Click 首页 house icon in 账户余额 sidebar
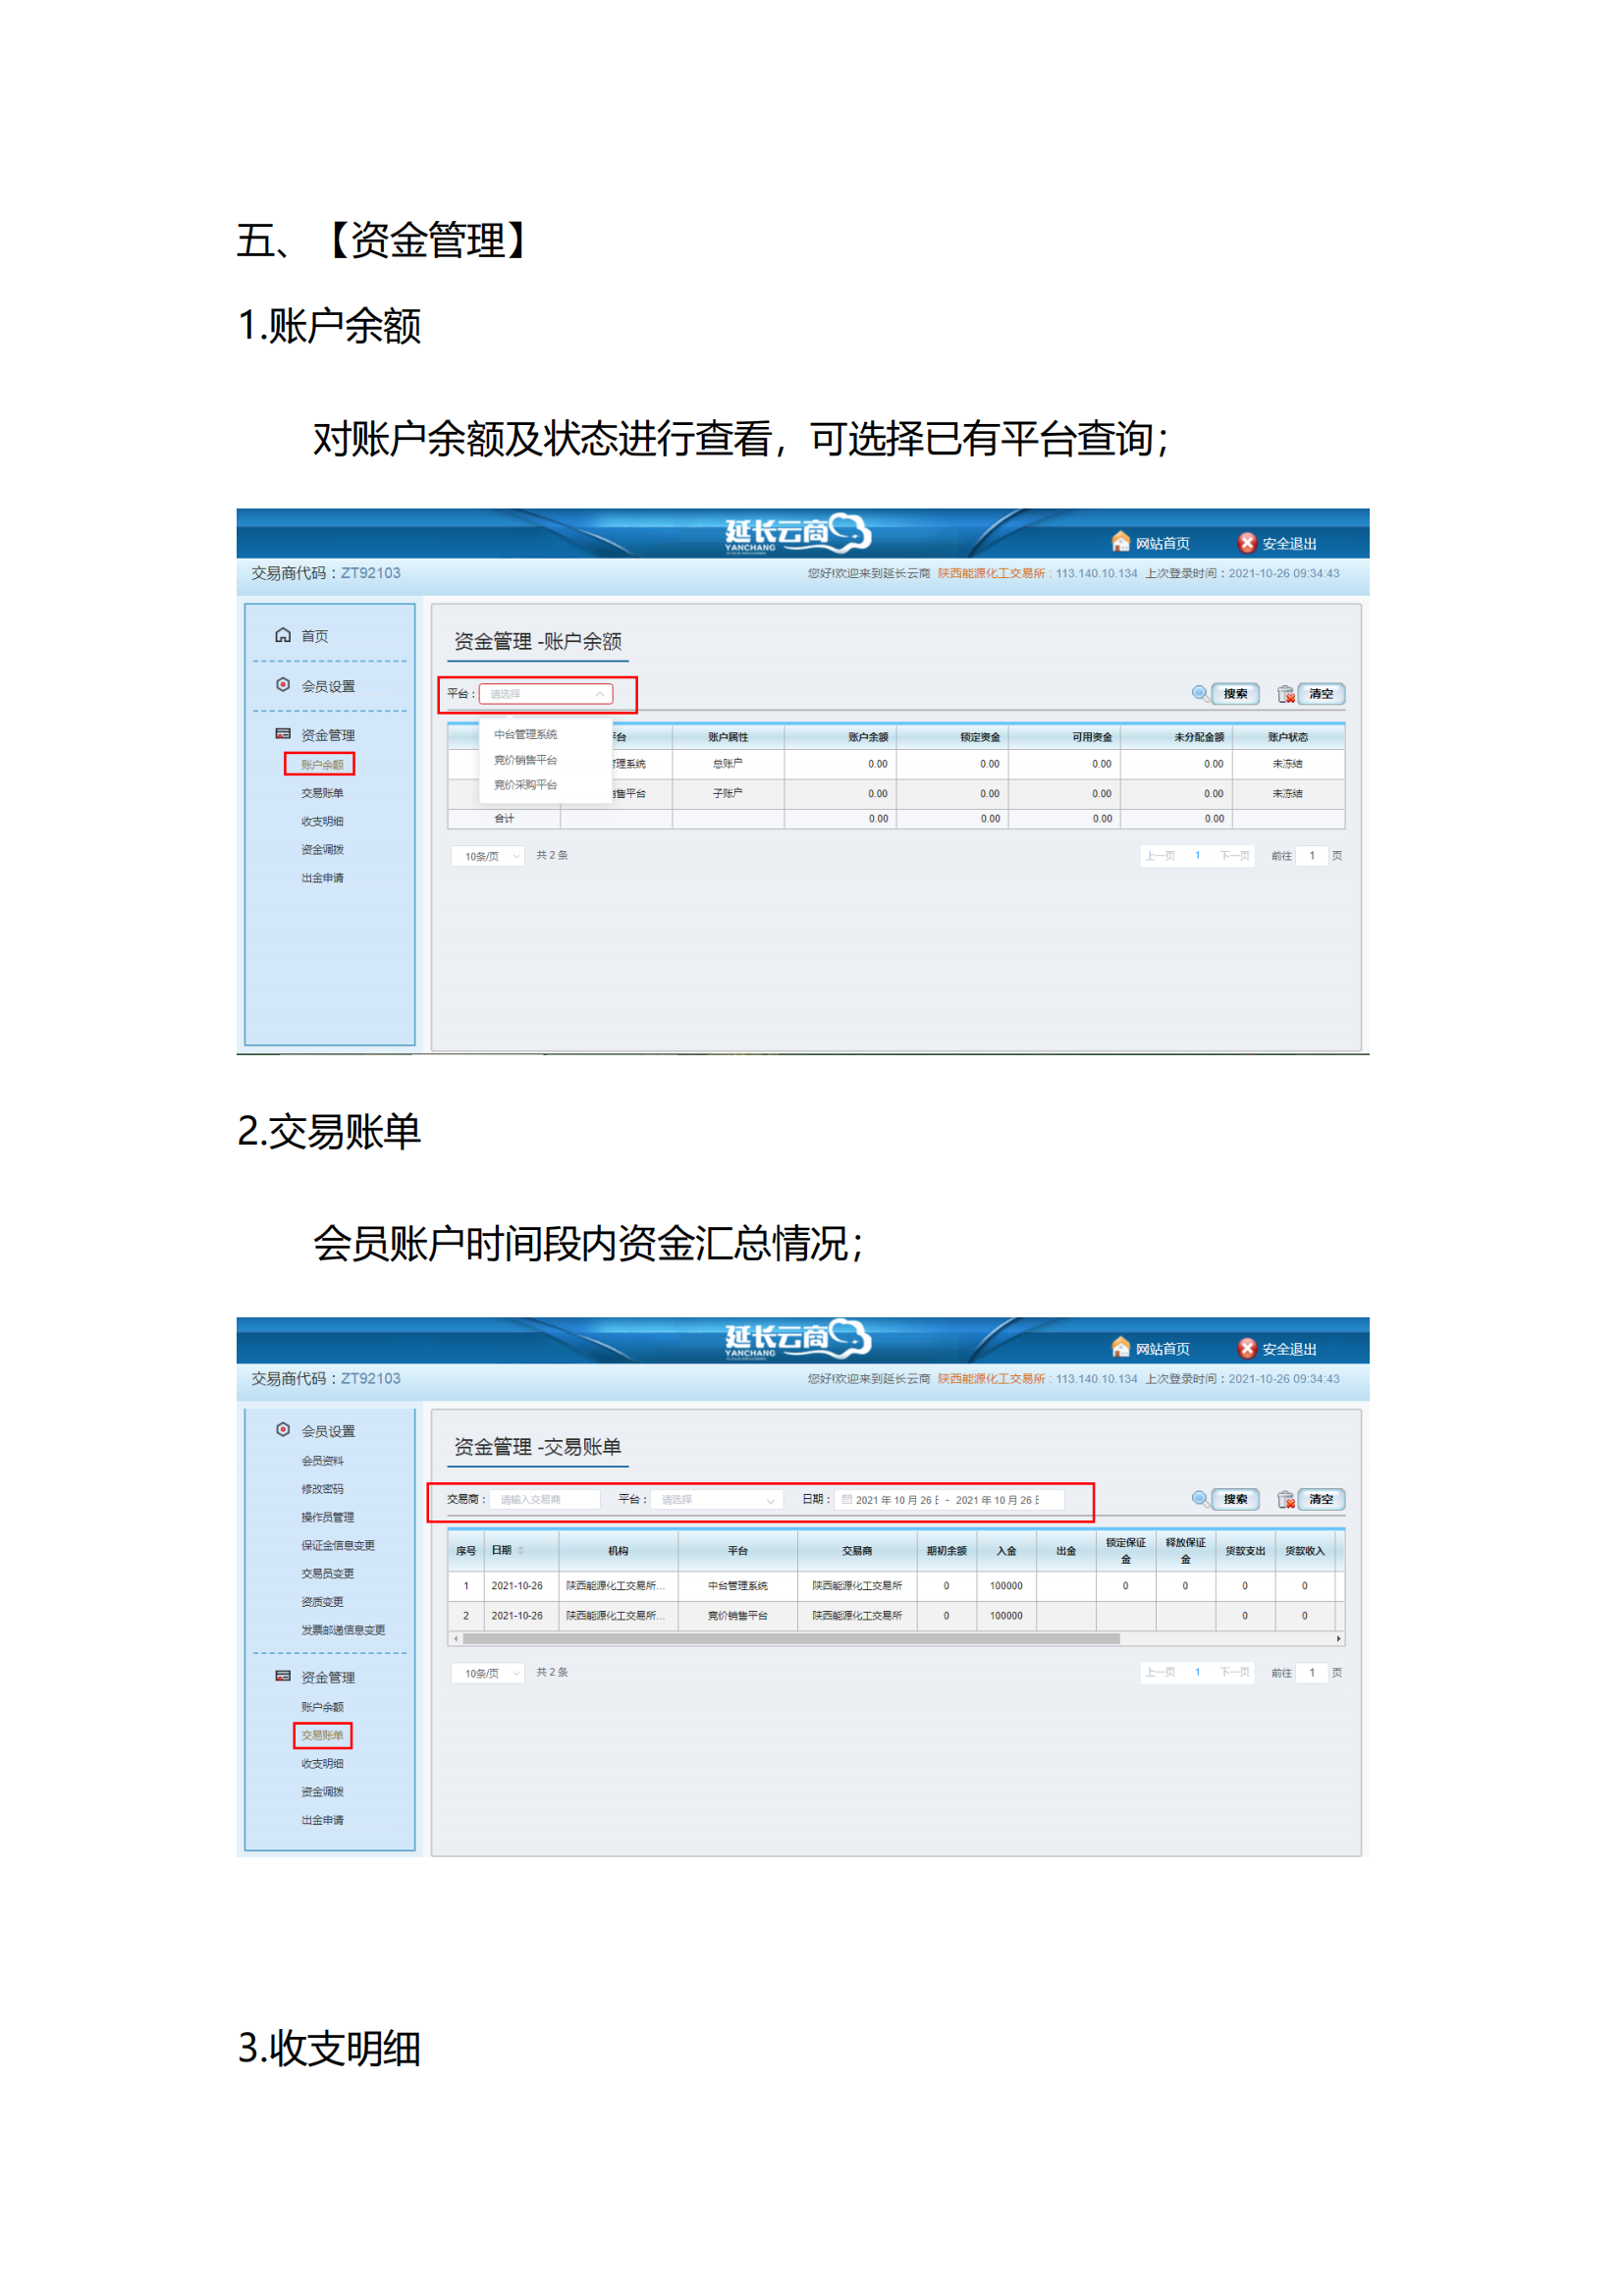This screenshot has height=2296, width=1624. click(283, 635)
